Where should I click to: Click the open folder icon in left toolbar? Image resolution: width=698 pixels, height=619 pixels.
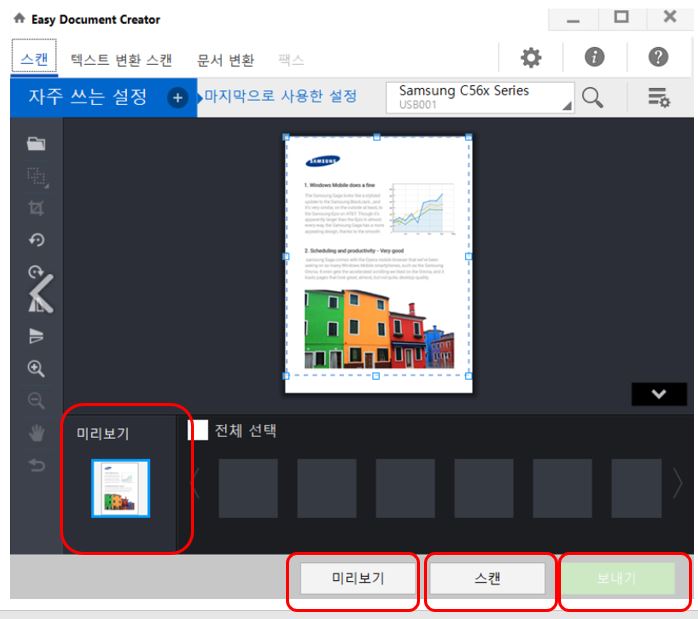[36, 144]
